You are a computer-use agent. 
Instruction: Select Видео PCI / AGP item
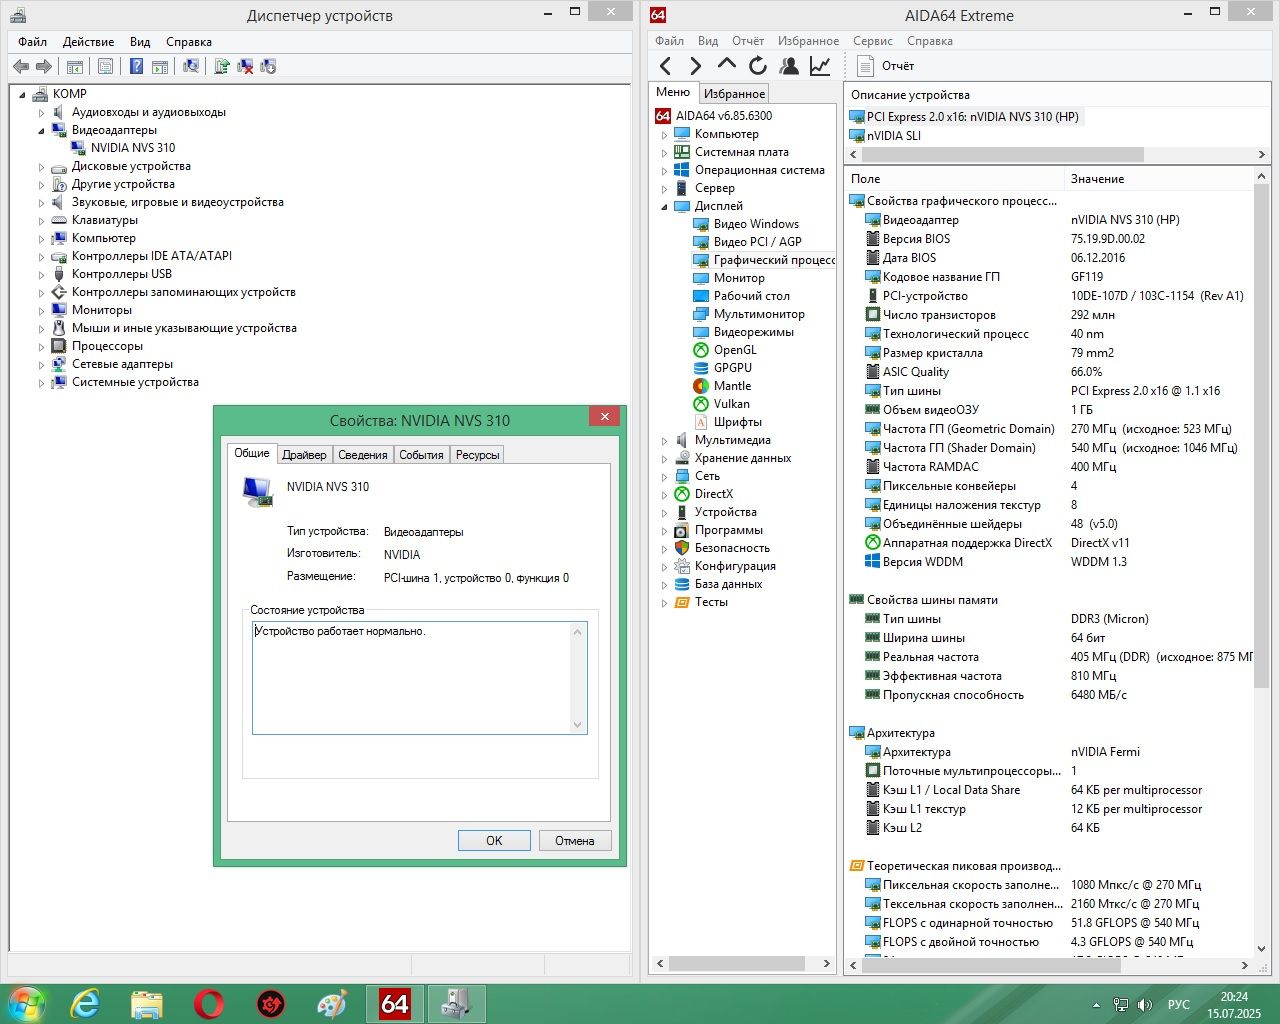758,242
